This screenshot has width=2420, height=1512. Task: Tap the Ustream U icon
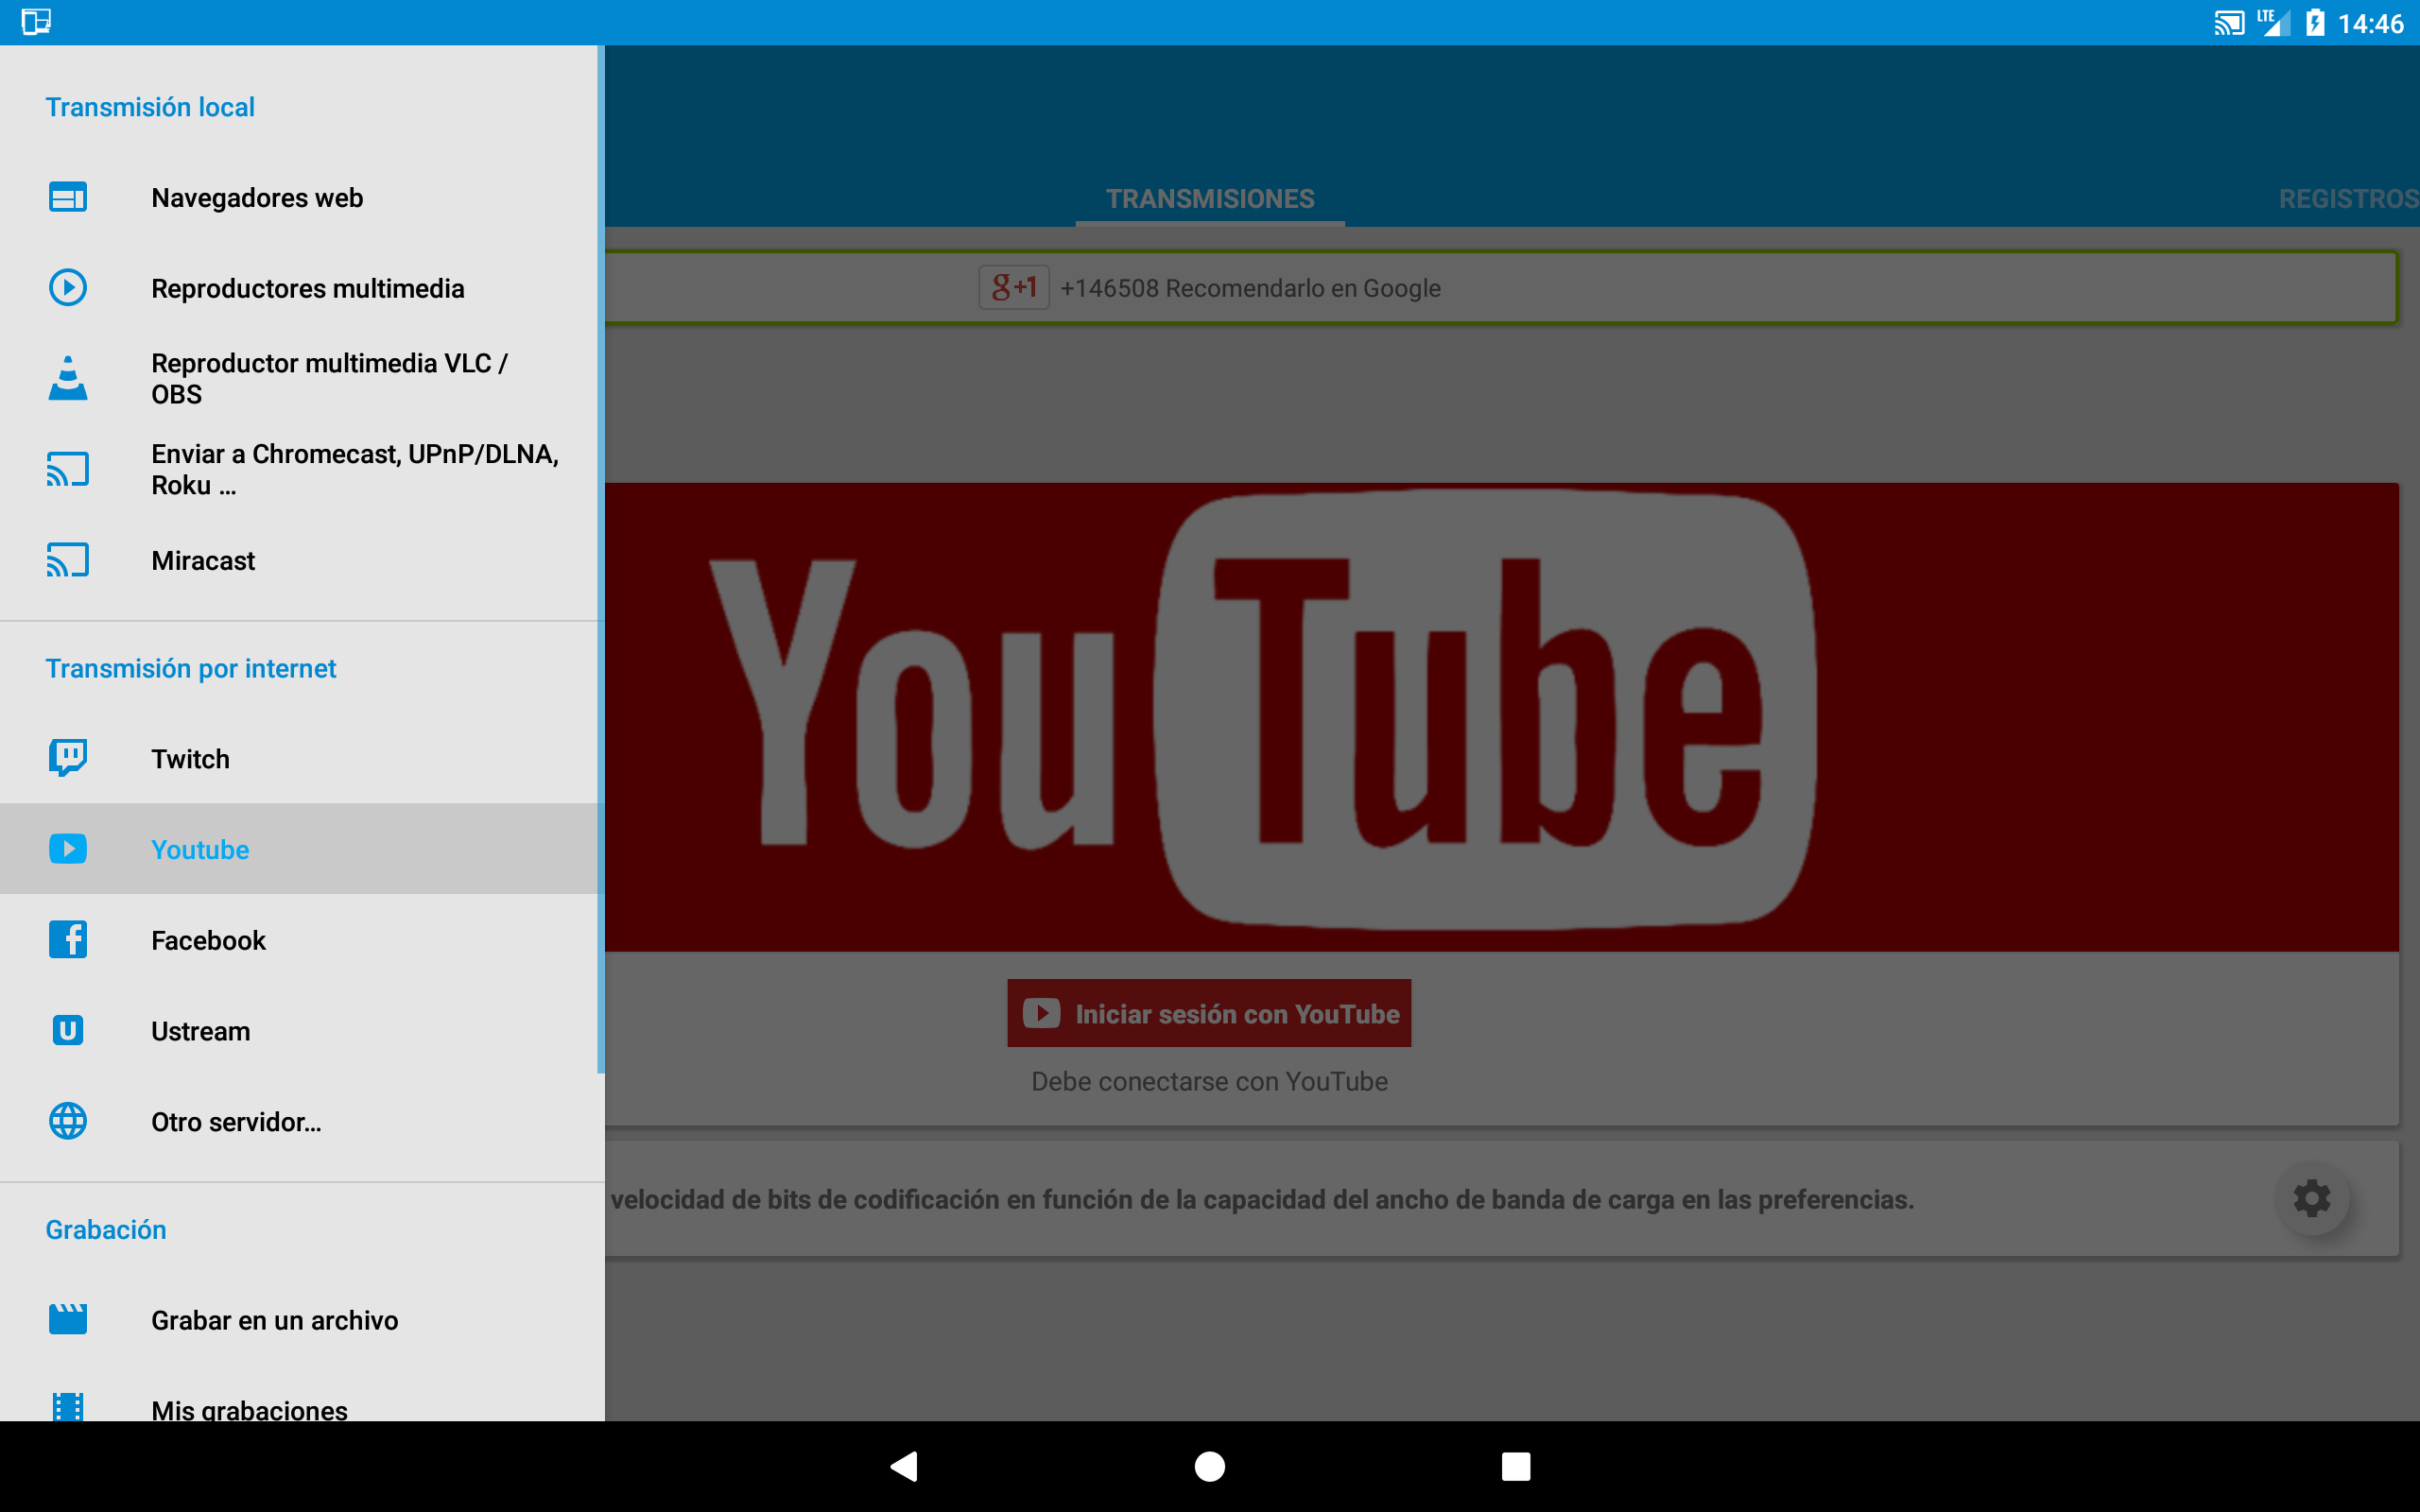click(x=68, y=1030)
